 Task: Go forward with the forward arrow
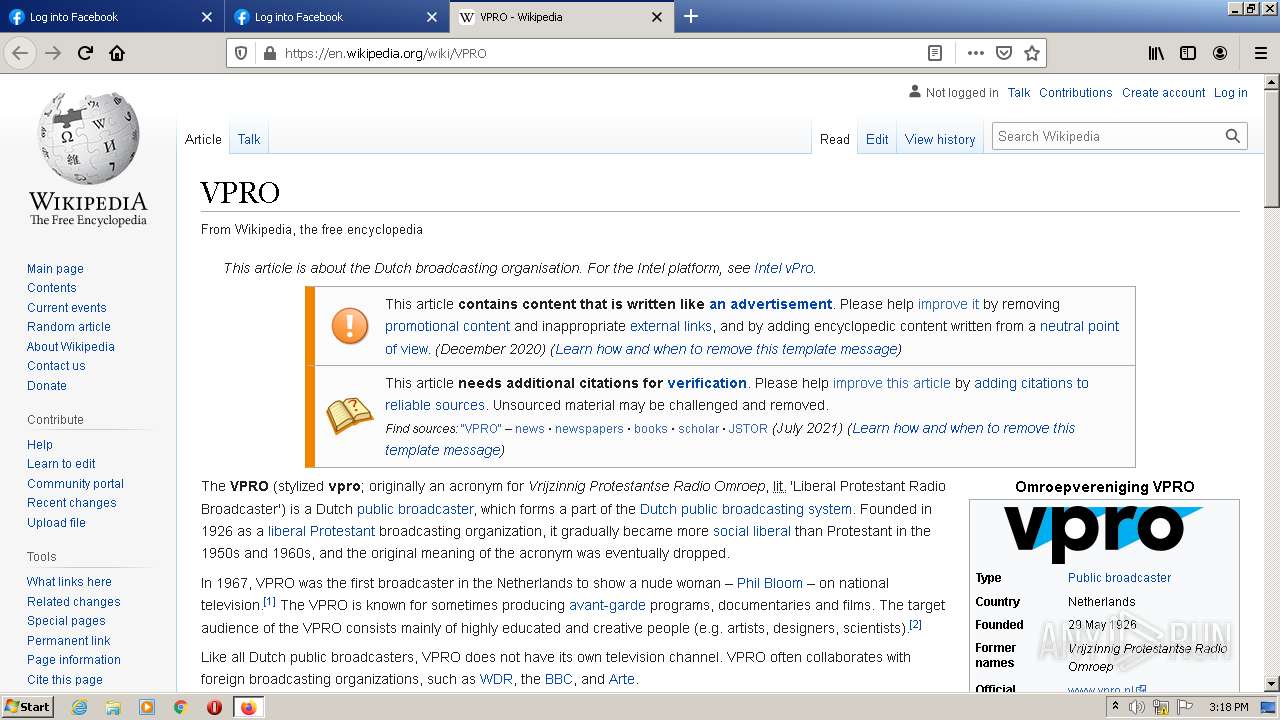(53, 53)
